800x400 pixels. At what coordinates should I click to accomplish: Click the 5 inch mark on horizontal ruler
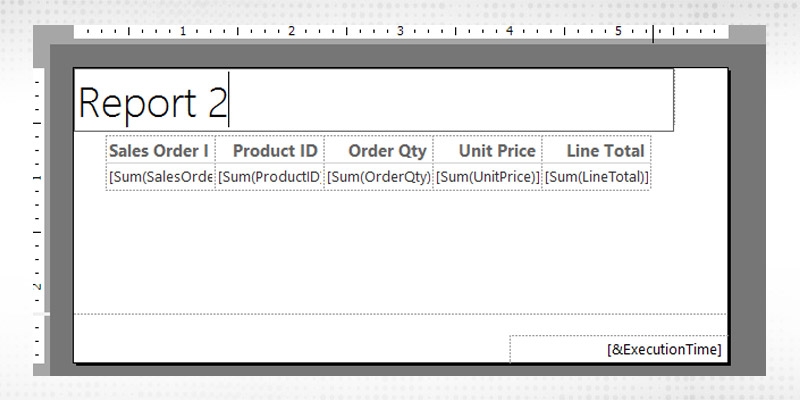(618, 31)
